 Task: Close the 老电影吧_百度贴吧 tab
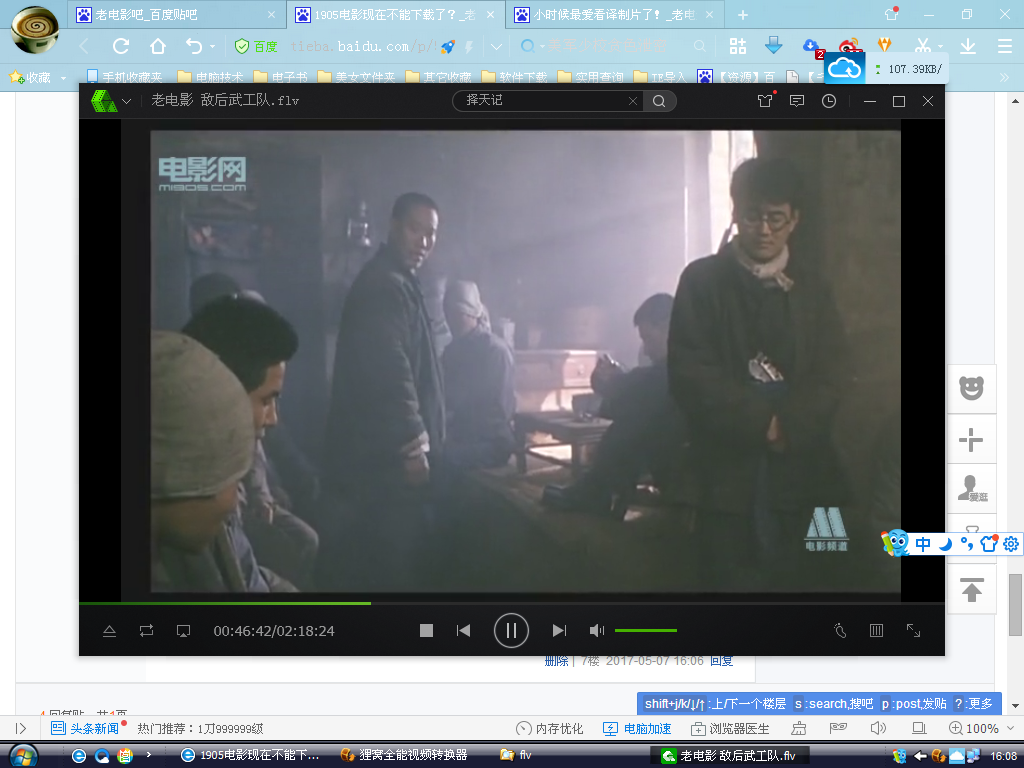[272, 14]
